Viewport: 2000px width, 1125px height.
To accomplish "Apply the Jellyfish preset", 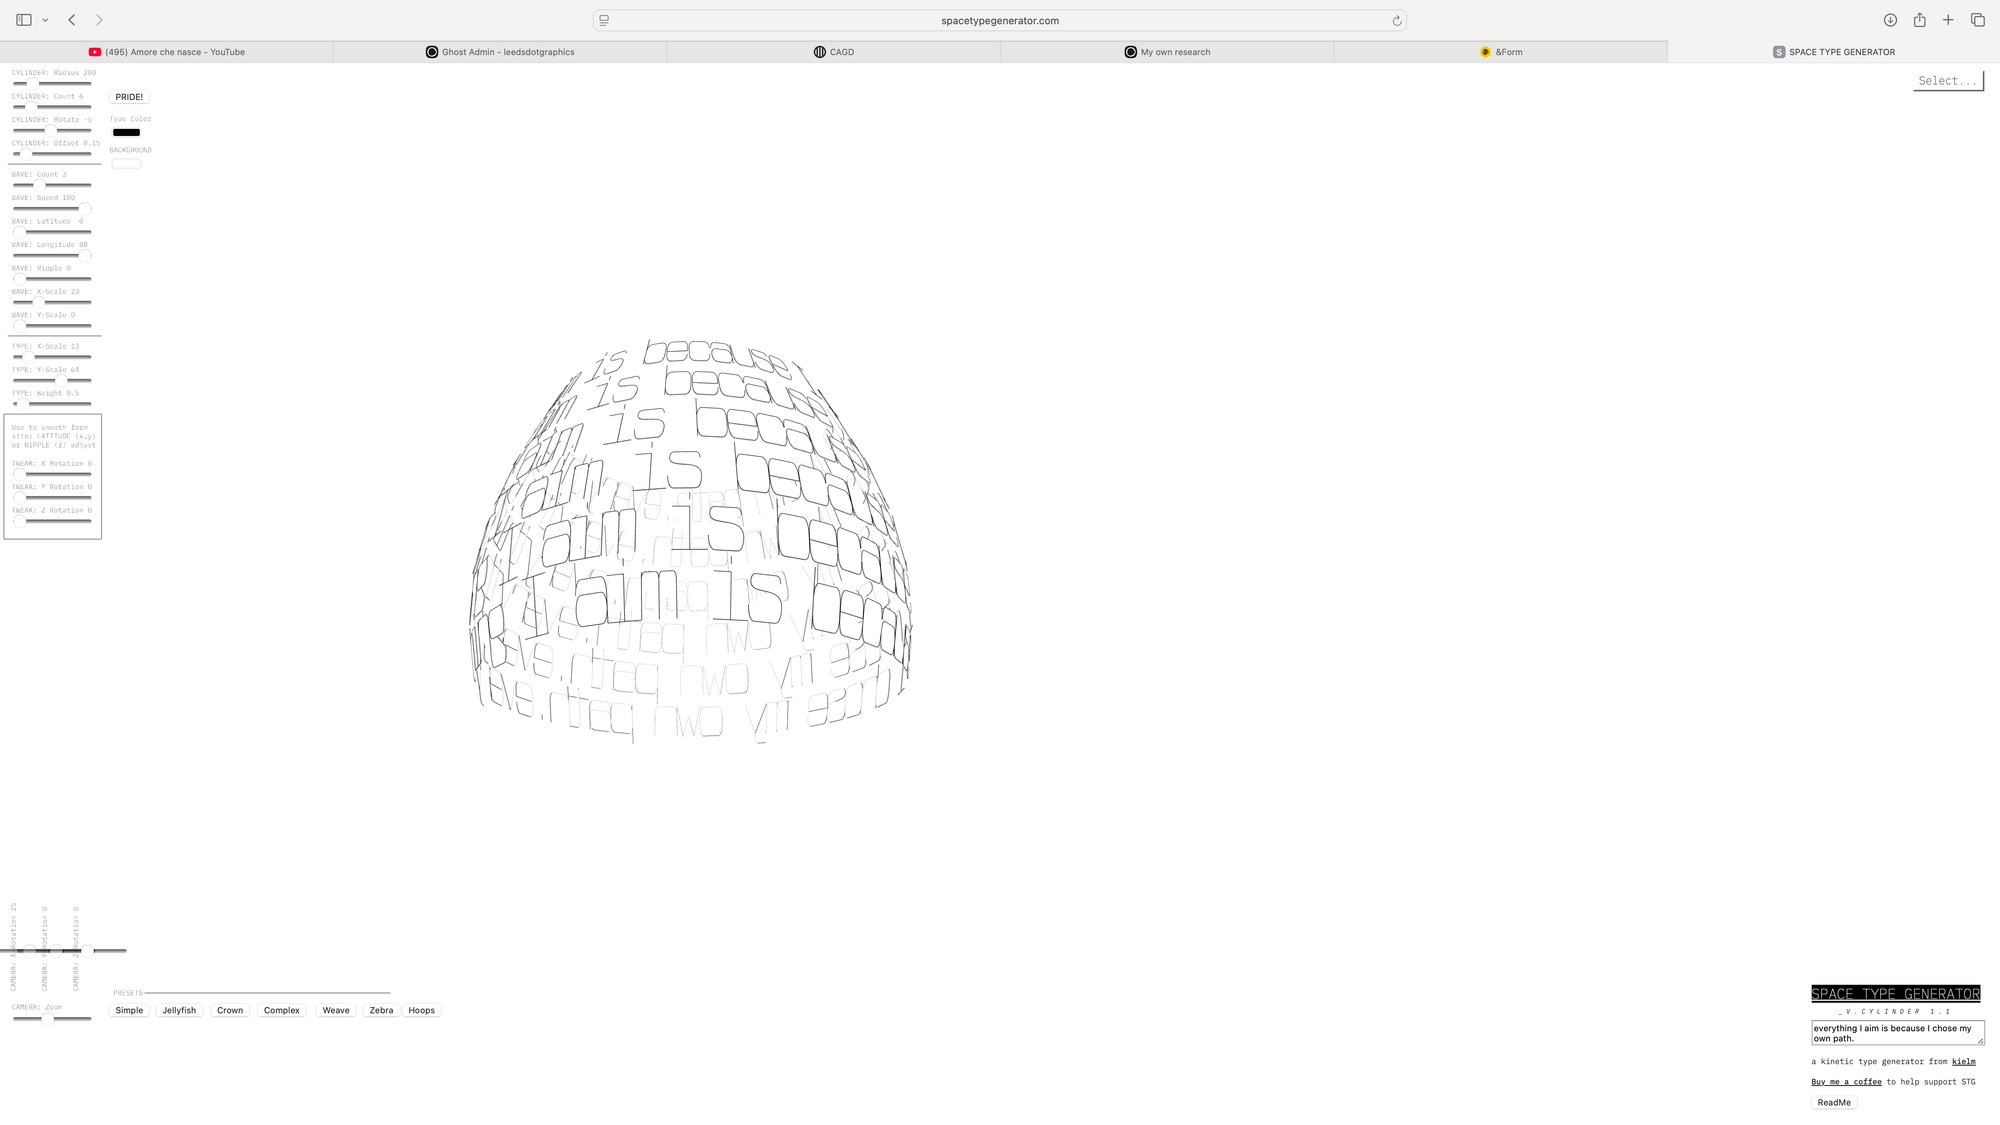I will pos(179,1010).
